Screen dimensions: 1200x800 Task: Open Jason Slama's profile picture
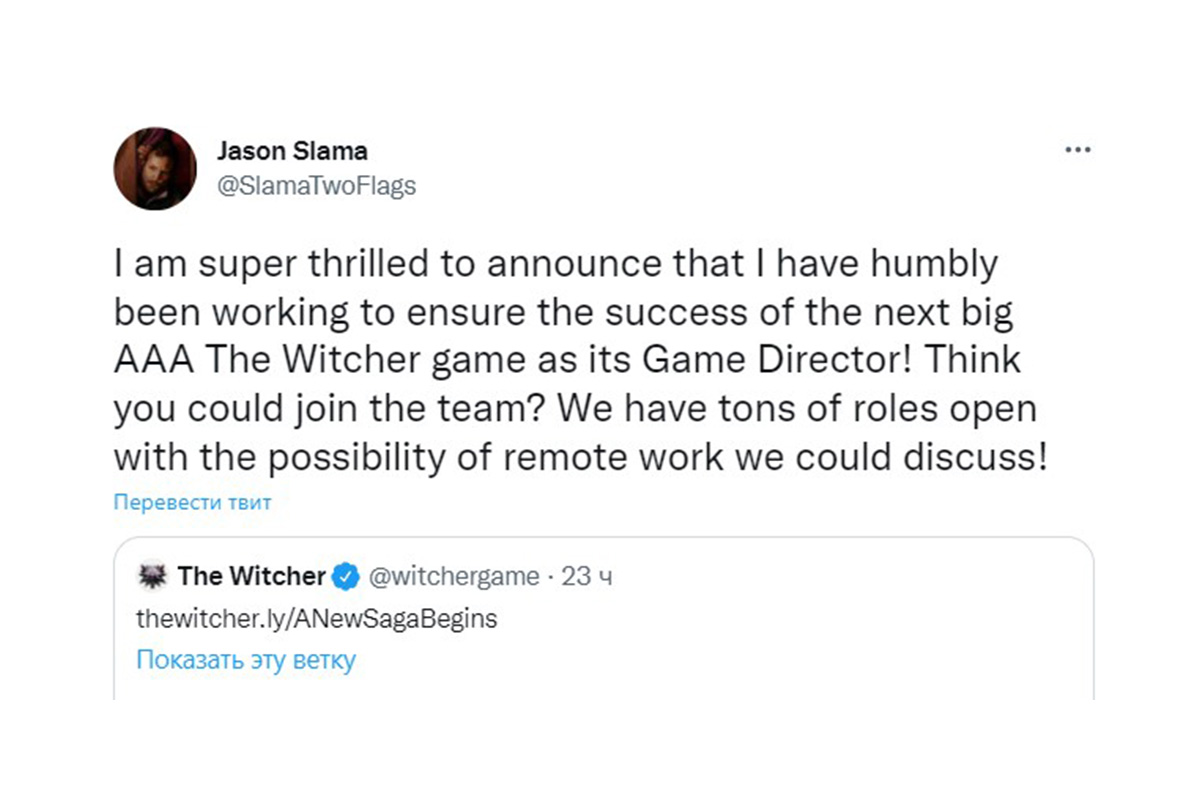coord(155,168)
